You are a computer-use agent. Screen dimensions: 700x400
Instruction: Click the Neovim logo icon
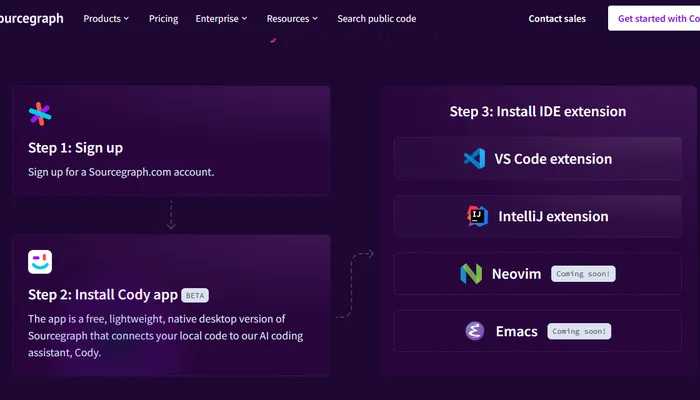tap(471, 273)
